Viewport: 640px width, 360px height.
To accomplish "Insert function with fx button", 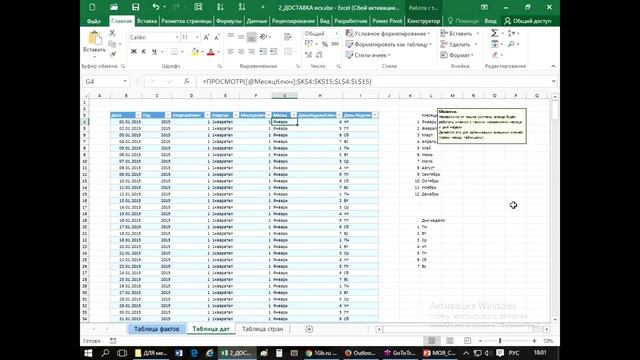I will click(187, 81).
